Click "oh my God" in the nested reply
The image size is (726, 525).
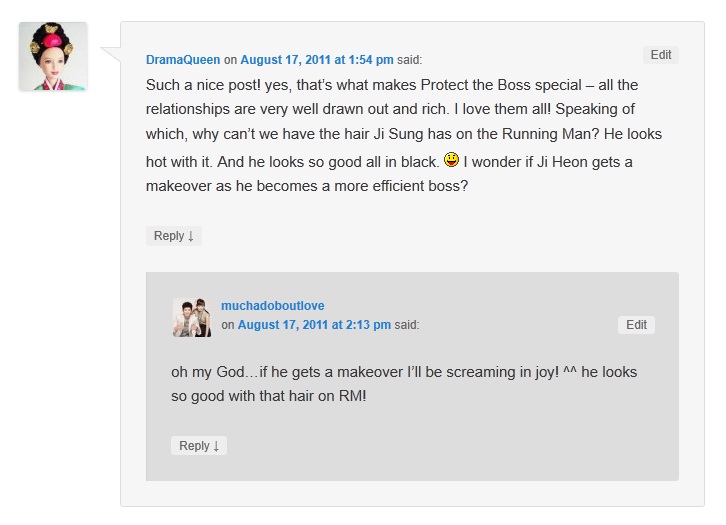click(207, 372)
